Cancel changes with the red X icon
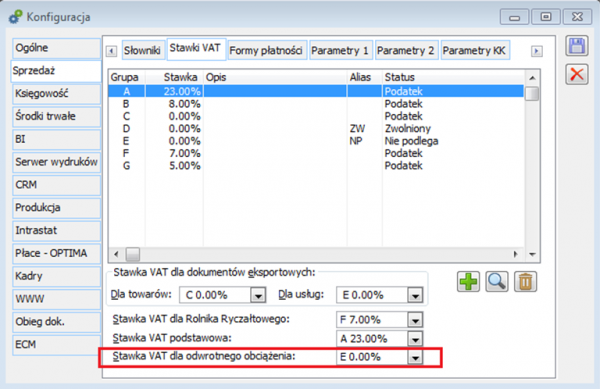 (x=577, y=74)
